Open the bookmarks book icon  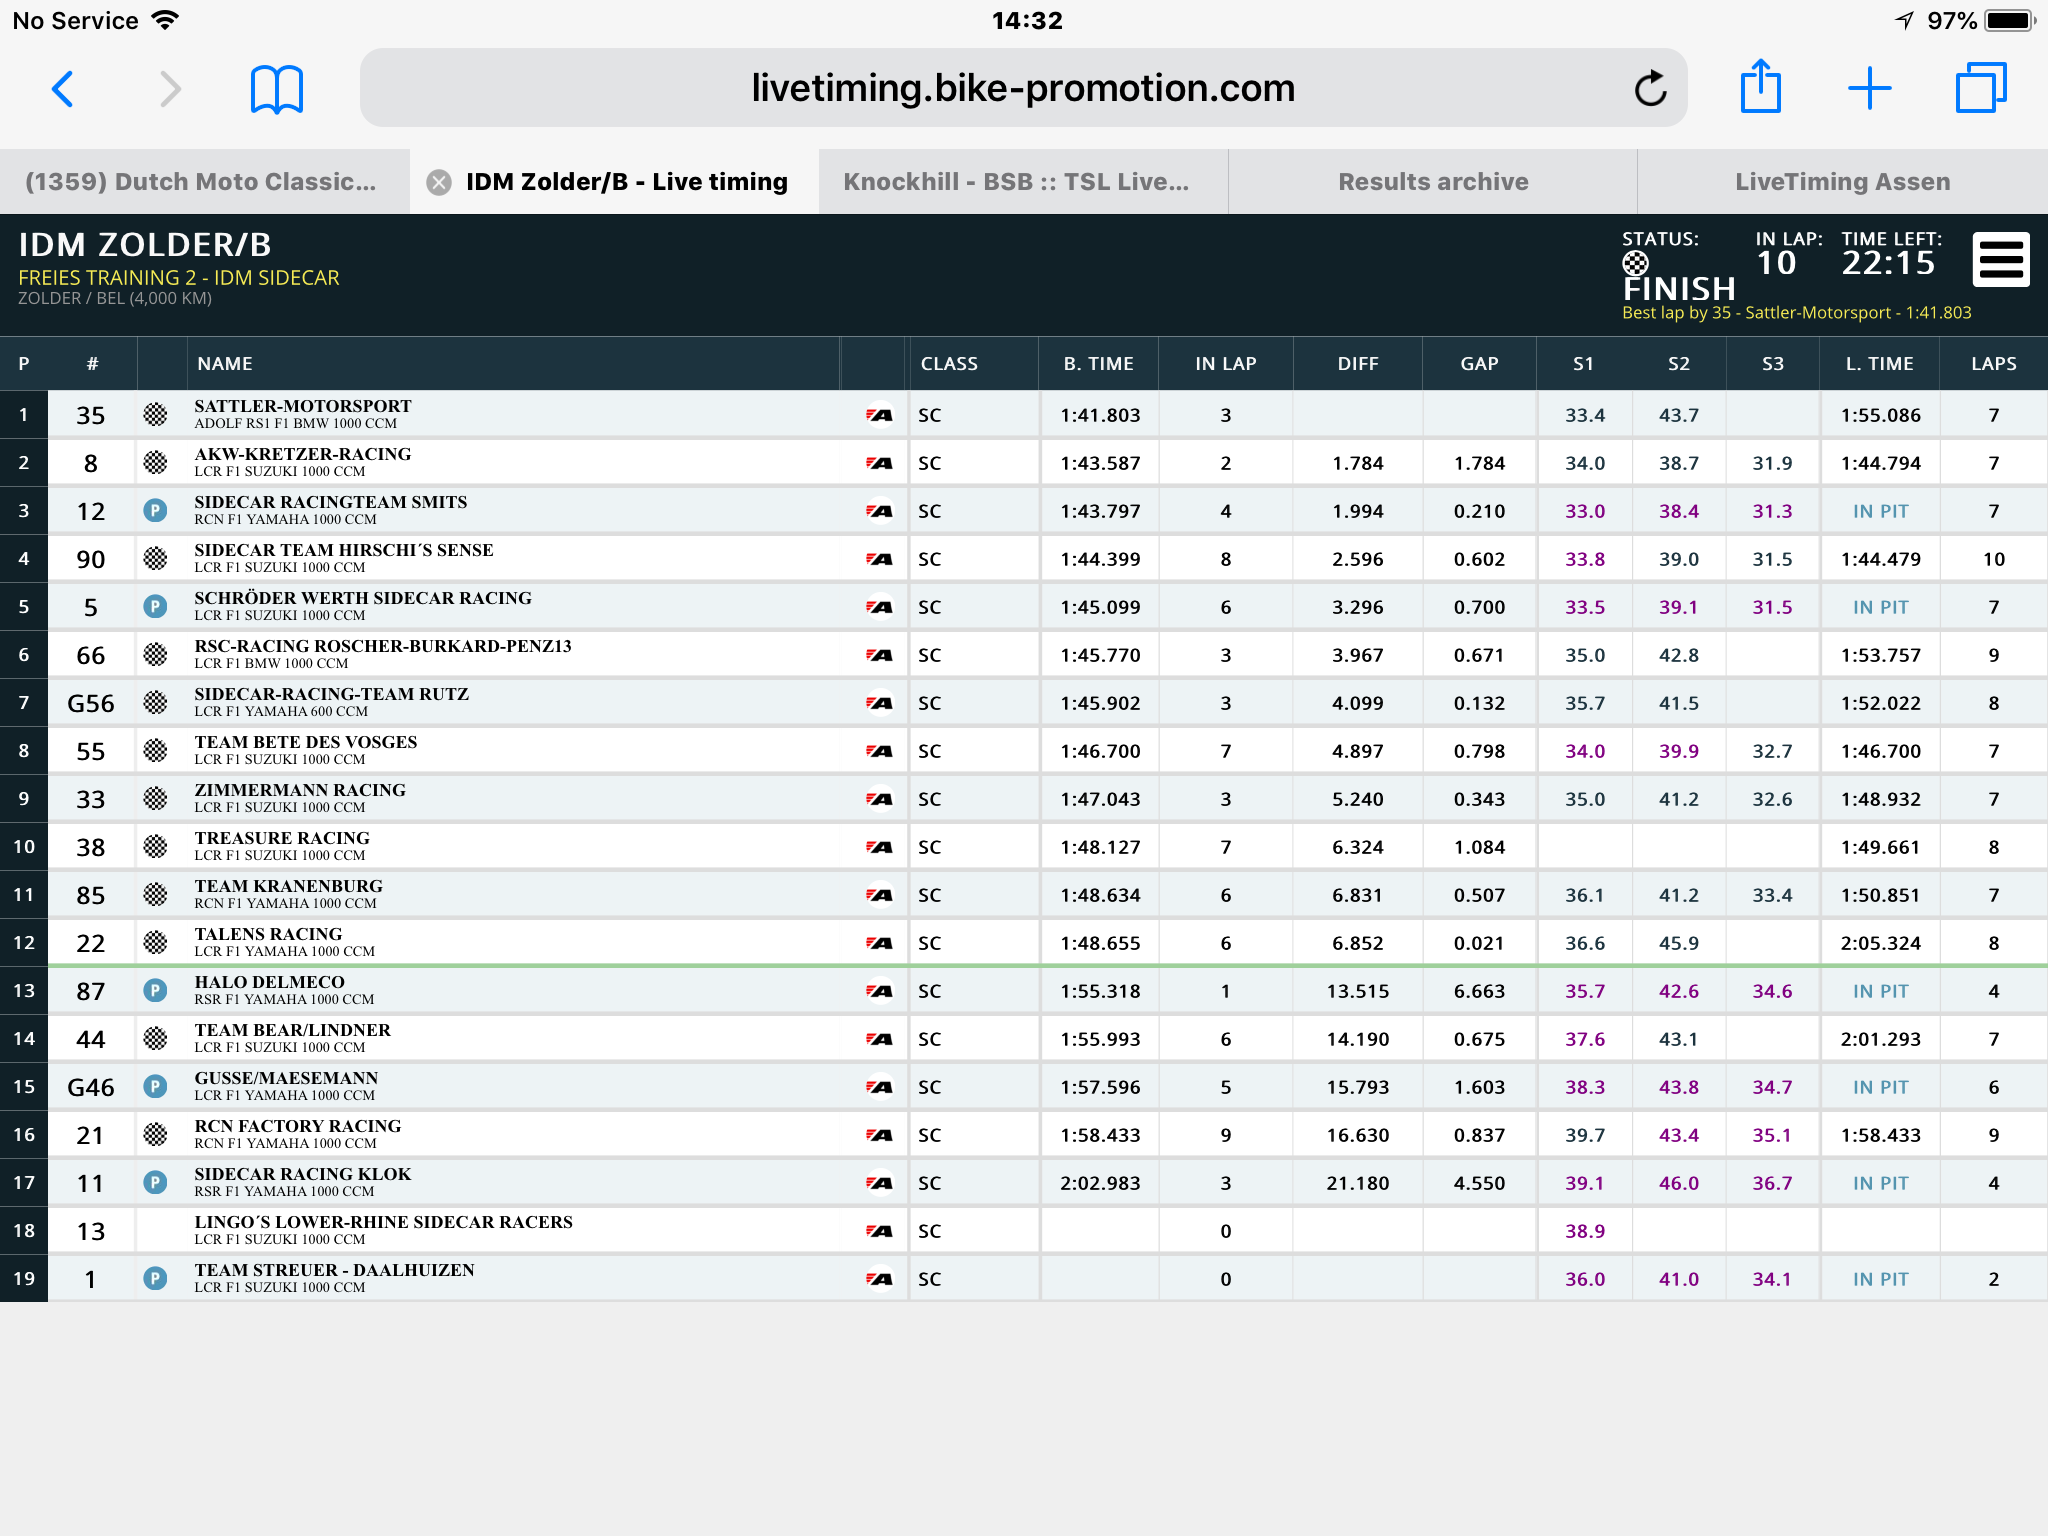click(276, 90)
